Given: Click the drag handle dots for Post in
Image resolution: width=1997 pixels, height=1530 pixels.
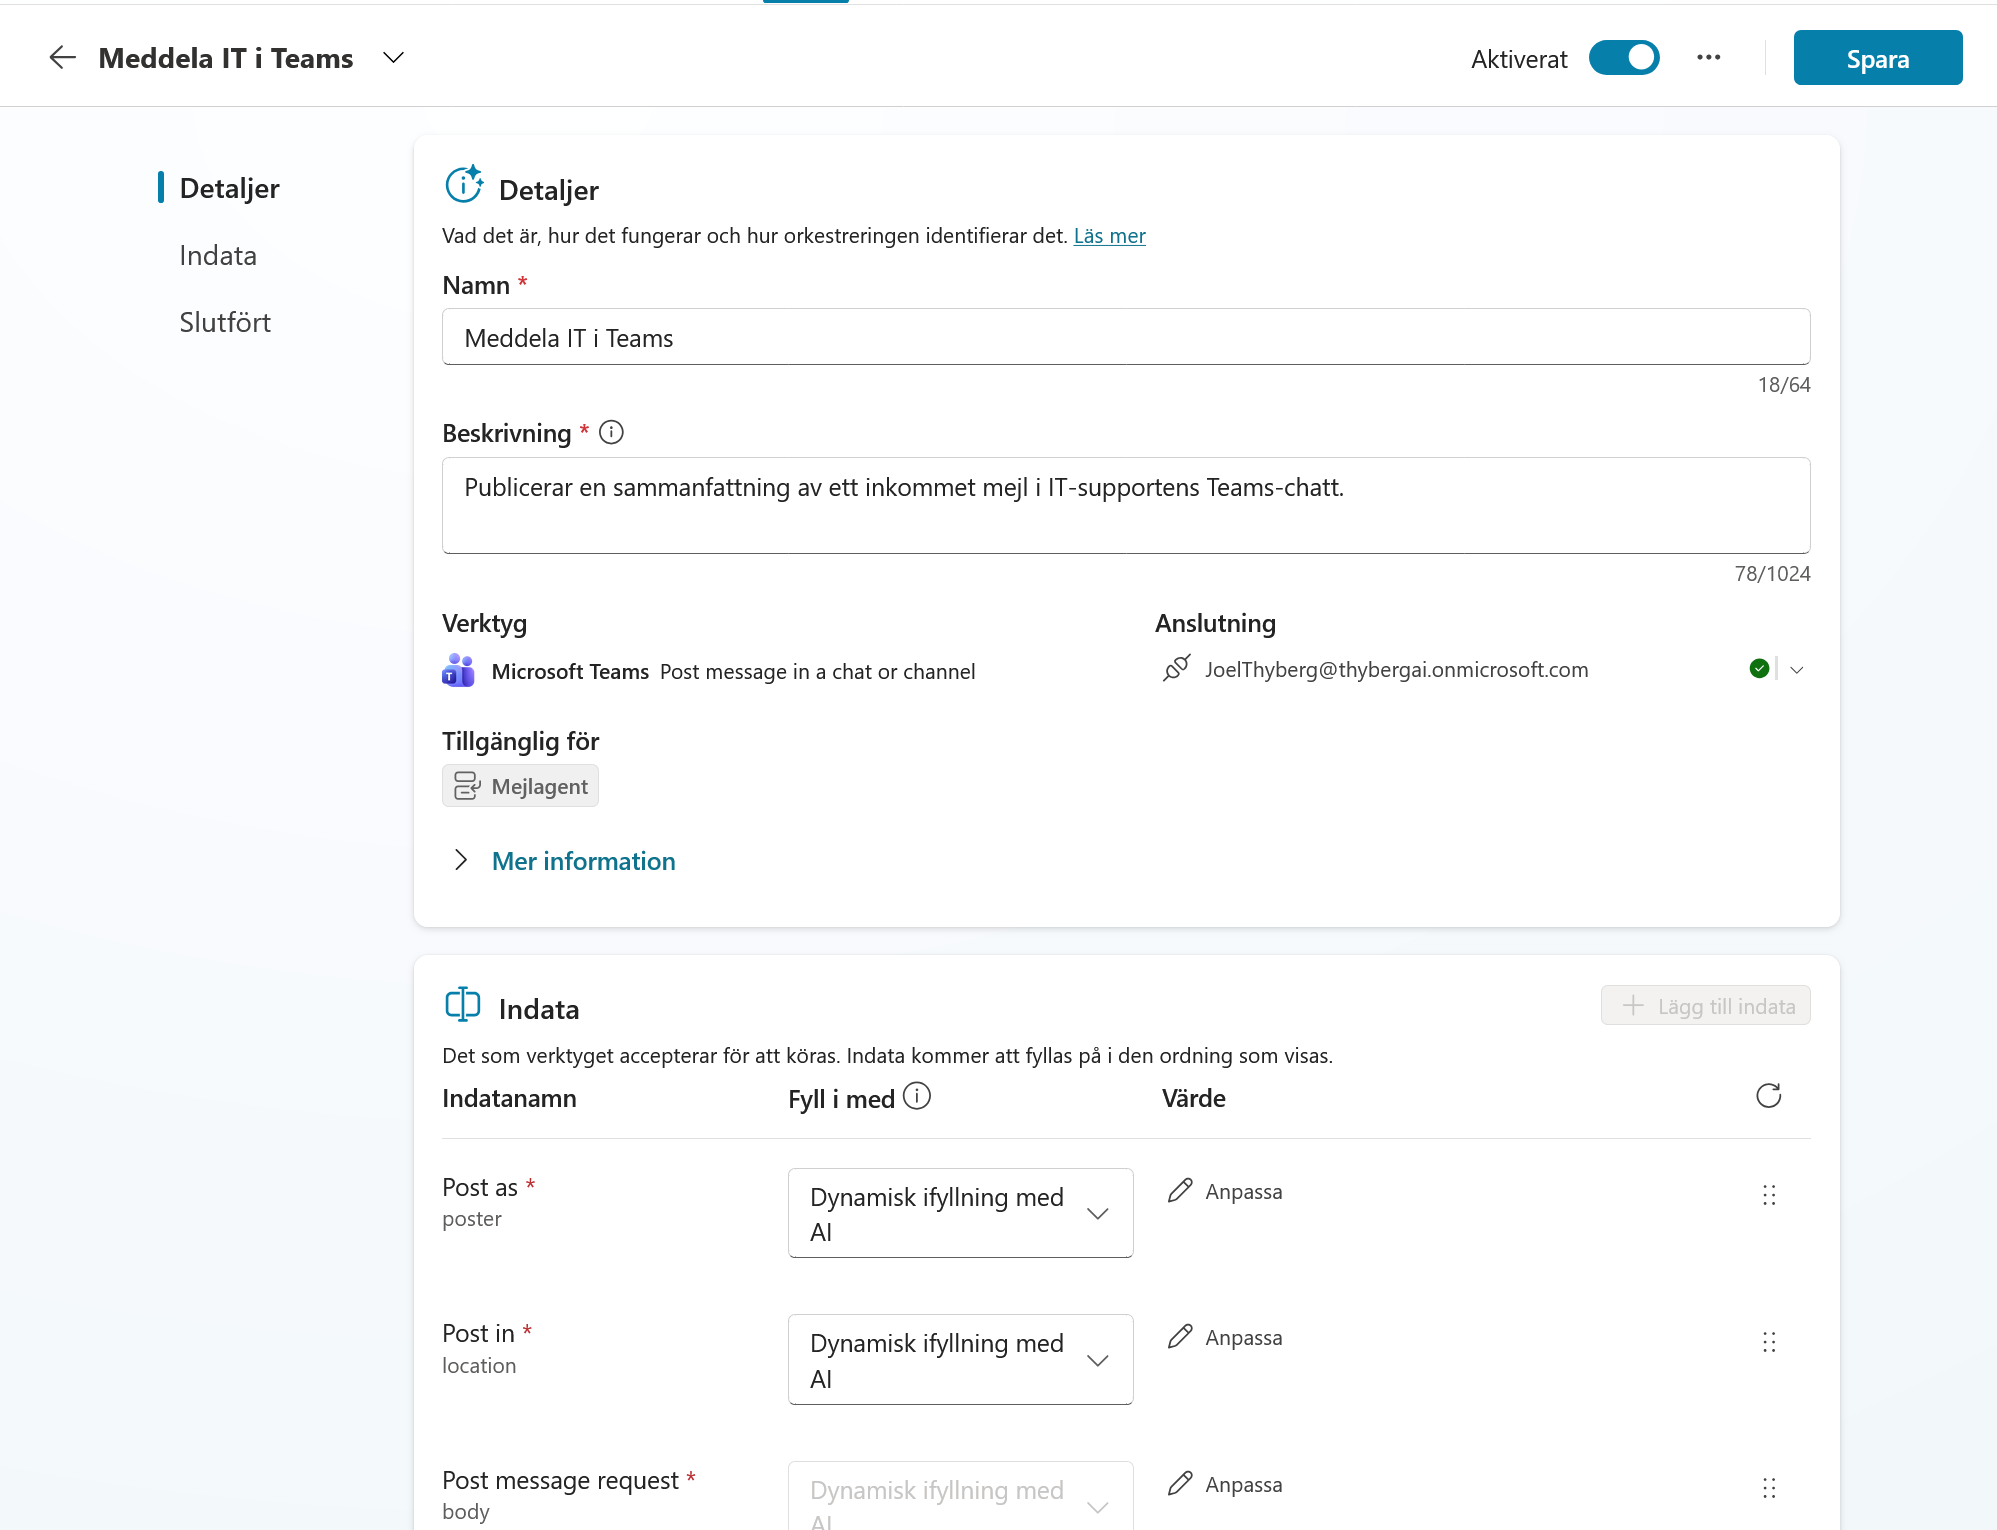Looking at the screenshot, I should [x=1768, y=1342].
